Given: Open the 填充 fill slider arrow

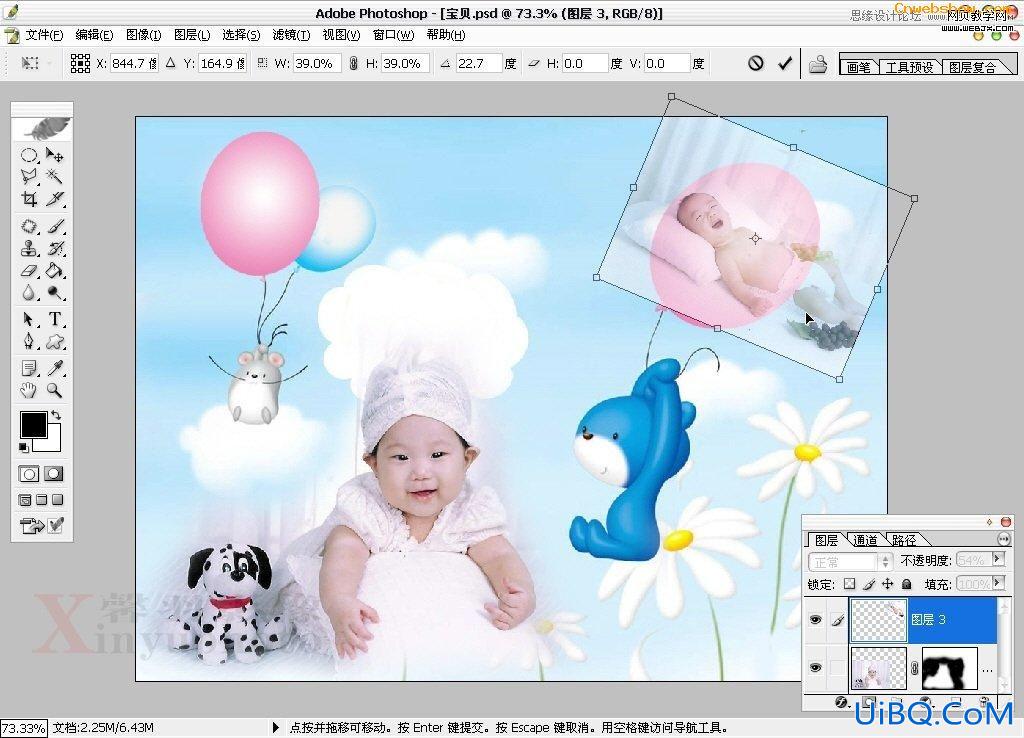Looking at the screenshot, I should point(998,583).
